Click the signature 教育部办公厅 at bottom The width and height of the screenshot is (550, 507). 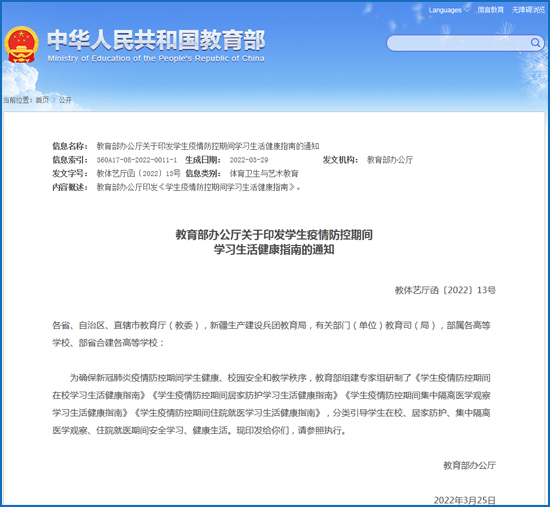point(469,465)
